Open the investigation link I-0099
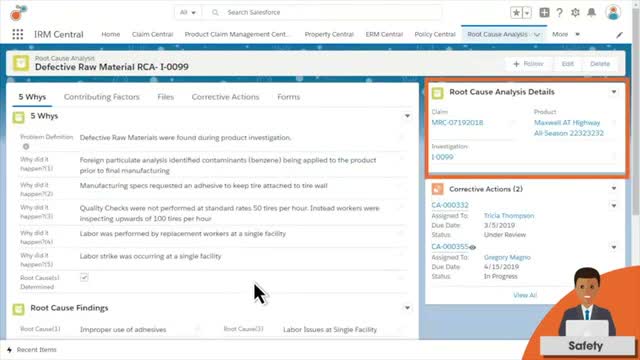The image size is (640, 360). click(x=442, y=157)
